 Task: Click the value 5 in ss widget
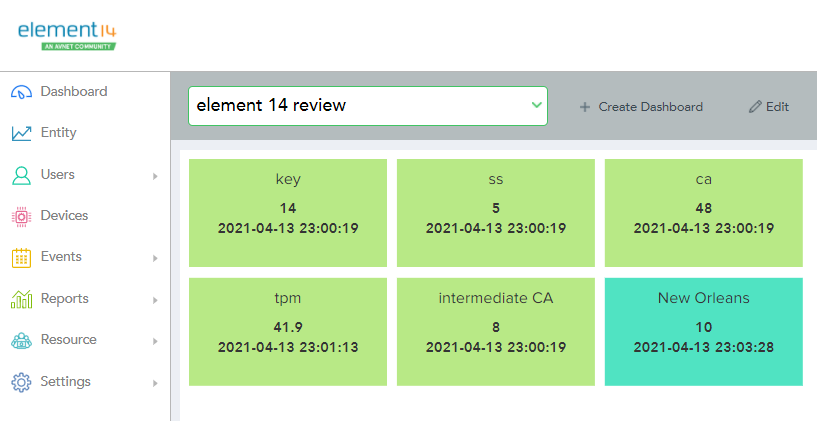coord(496,208)
